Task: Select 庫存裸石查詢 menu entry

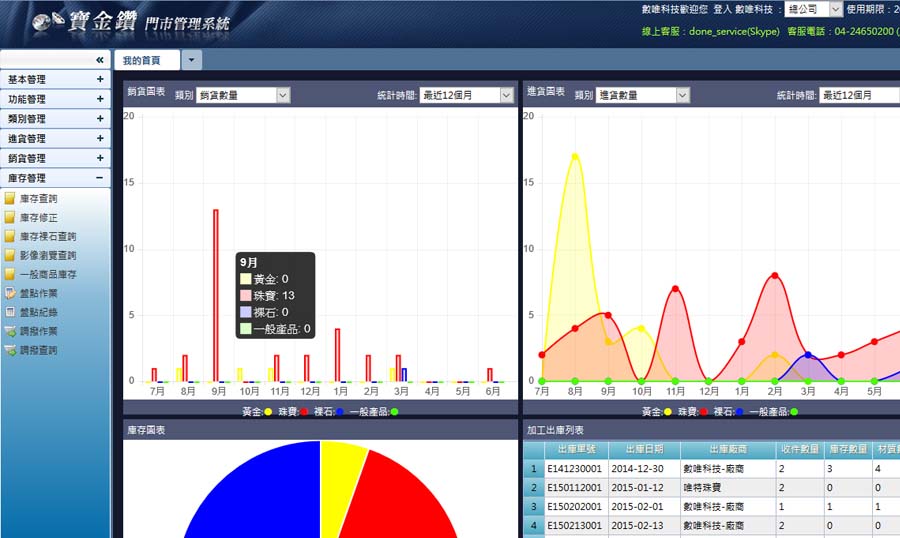Action: pos(48,237)
